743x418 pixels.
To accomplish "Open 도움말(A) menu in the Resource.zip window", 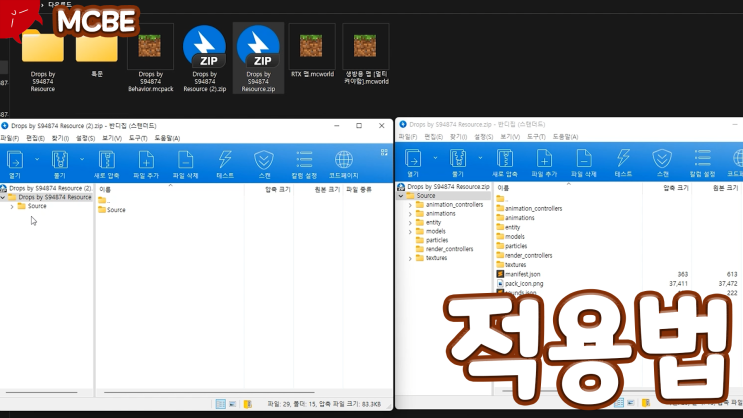I will [x=565, y=137].
